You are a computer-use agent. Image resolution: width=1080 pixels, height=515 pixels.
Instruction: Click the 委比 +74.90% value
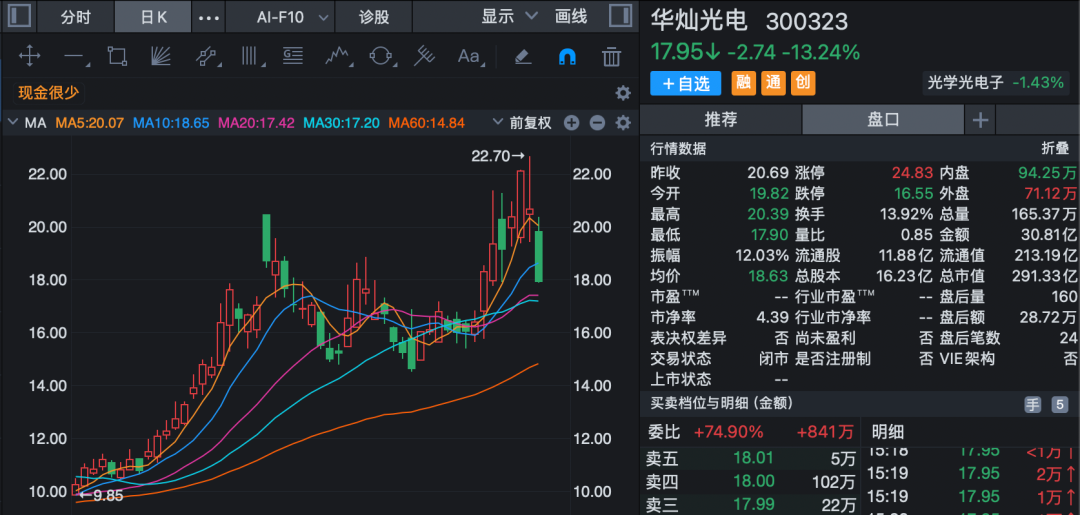pyautogui.click(x=728, y=432)
